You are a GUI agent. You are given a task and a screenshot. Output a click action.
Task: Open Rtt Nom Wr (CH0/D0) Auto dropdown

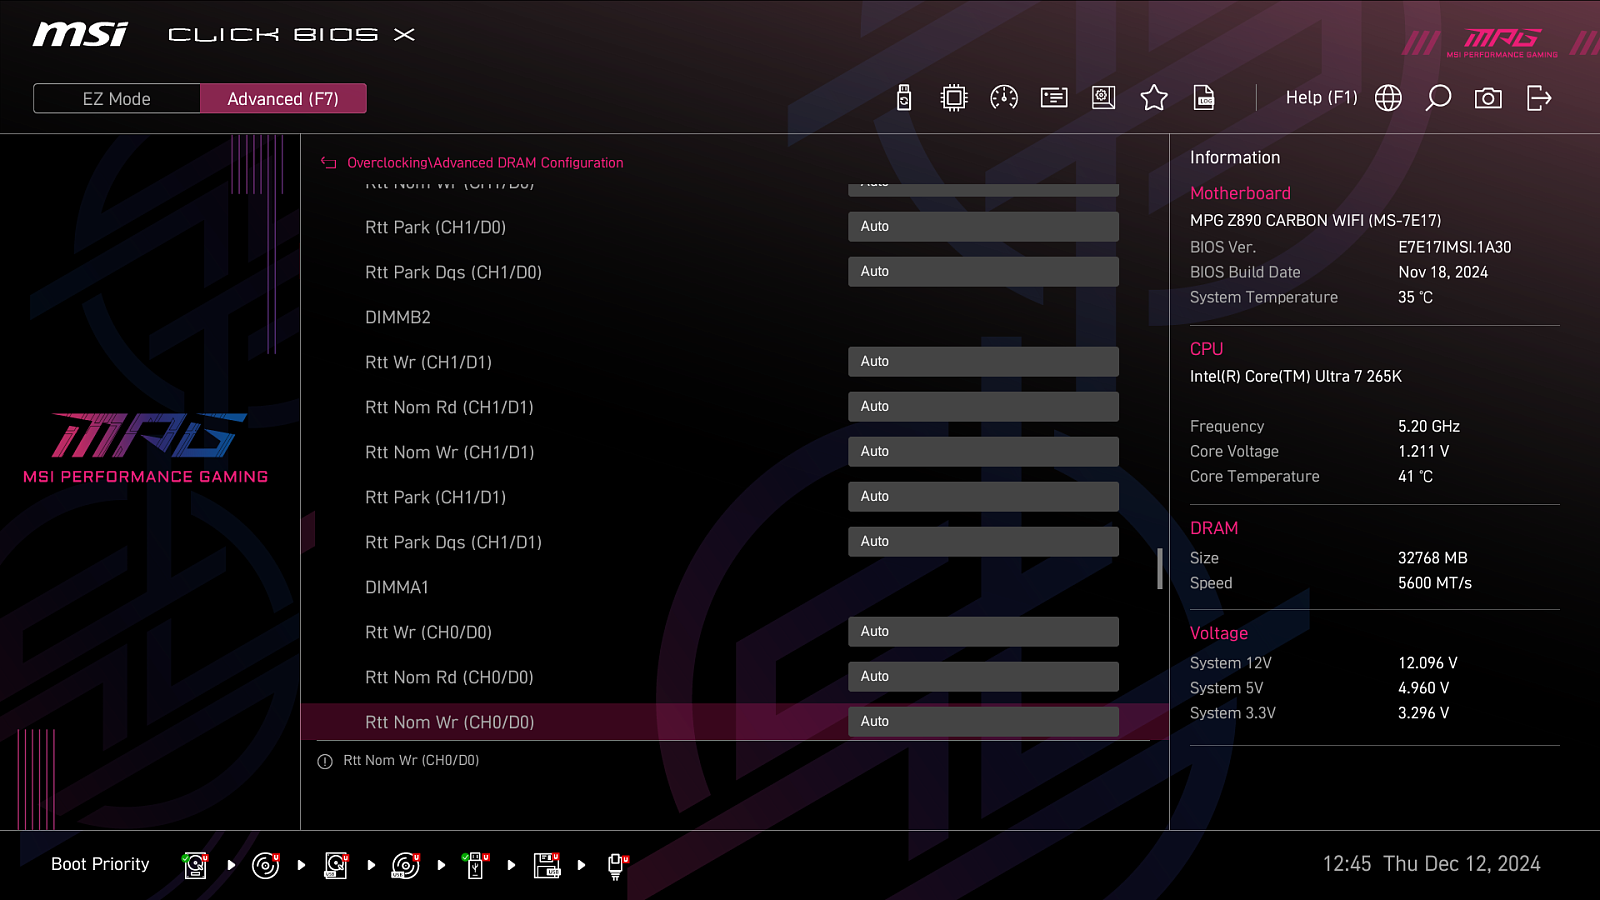pos(983,722)
